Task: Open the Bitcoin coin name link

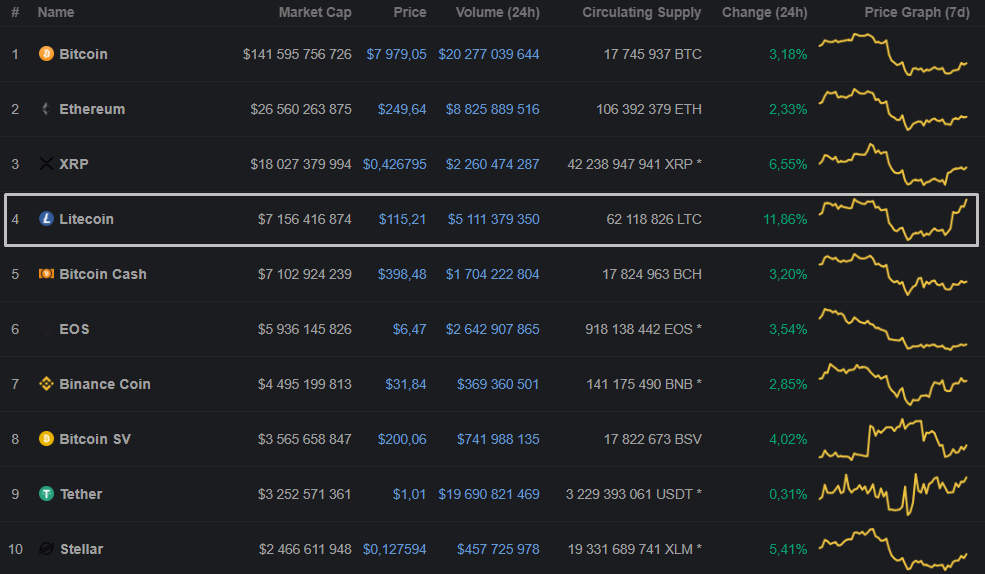Action: (x=83, y=54)
